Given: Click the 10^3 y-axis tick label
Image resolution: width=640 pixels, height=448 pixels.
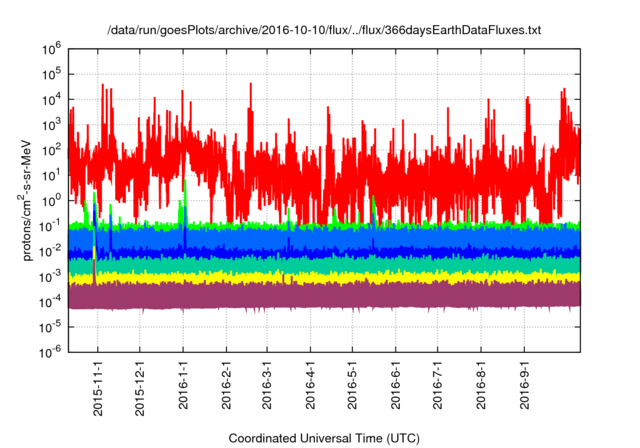Looking at the screenshot, I should click(x=51, y=125).
